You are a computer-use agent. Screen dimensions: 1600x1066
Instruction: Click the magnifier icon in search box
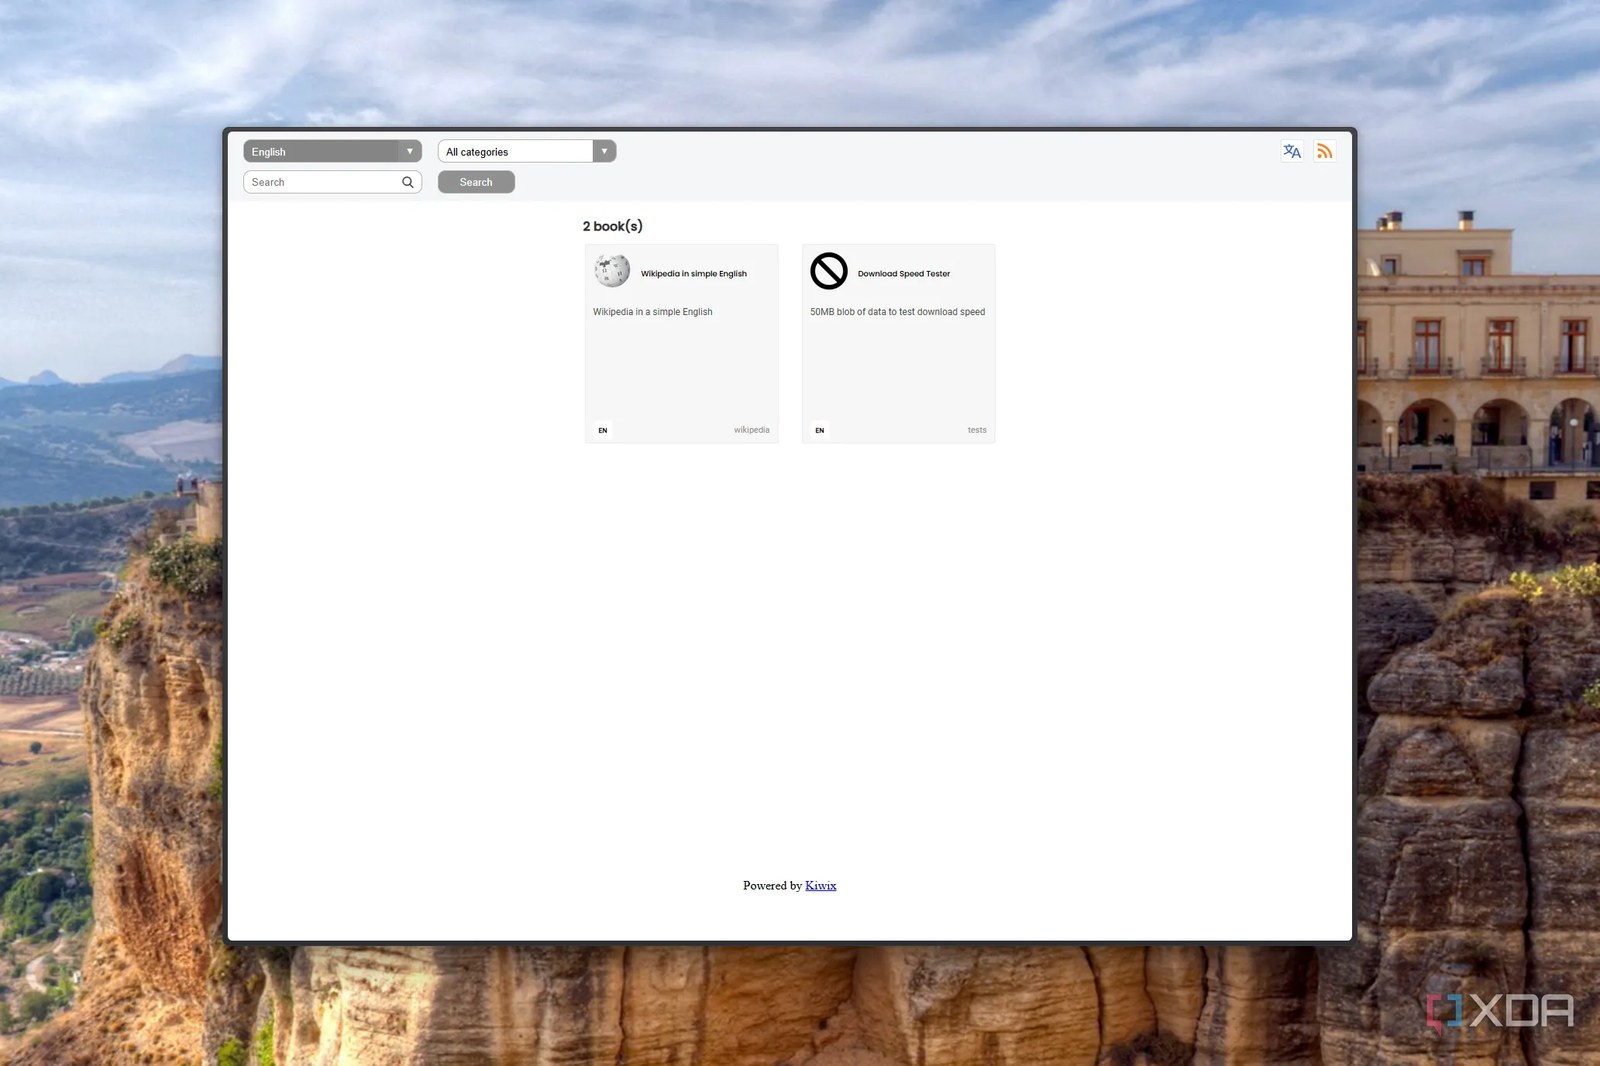tap(408, 182)
